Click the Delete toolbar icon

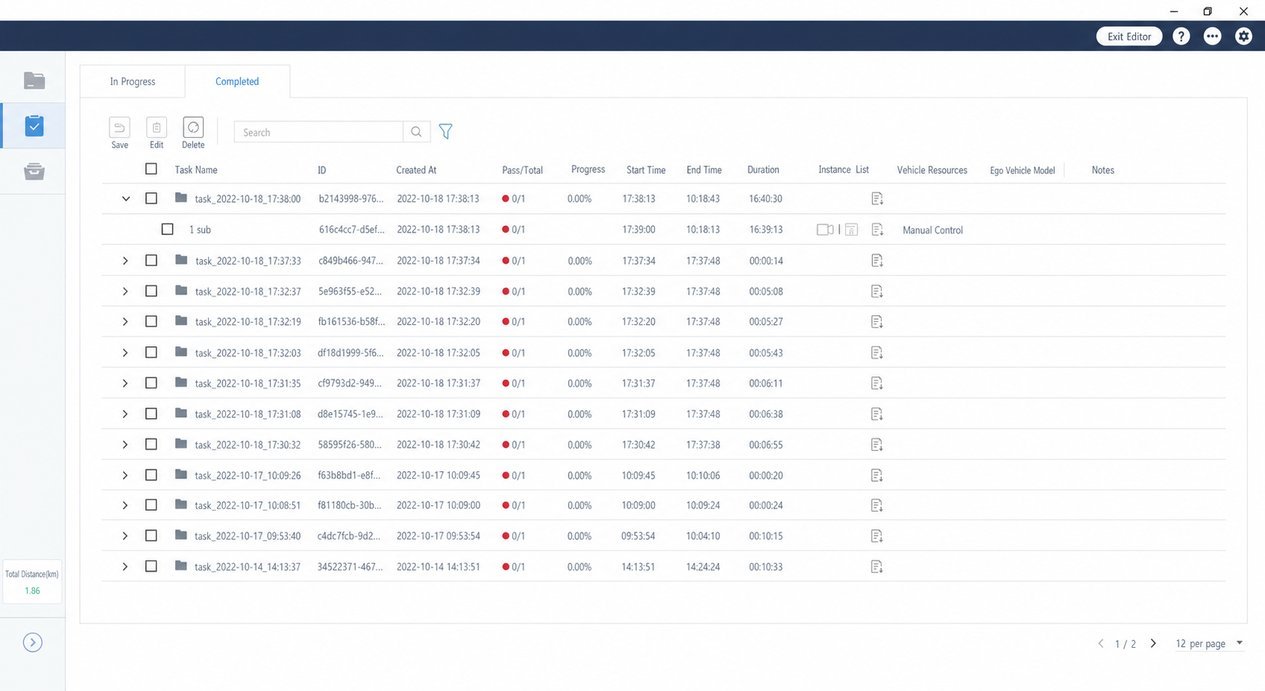(193, 127)
